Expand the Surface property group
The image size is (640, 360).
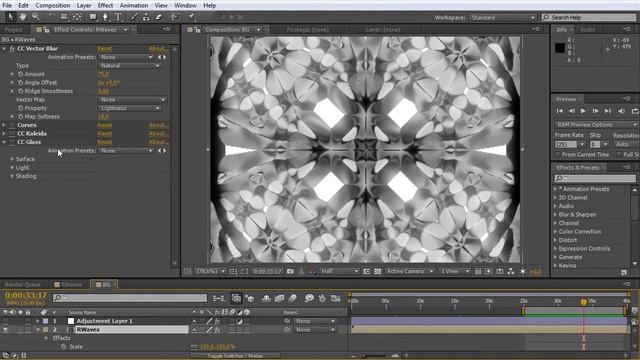pos(12,159)
